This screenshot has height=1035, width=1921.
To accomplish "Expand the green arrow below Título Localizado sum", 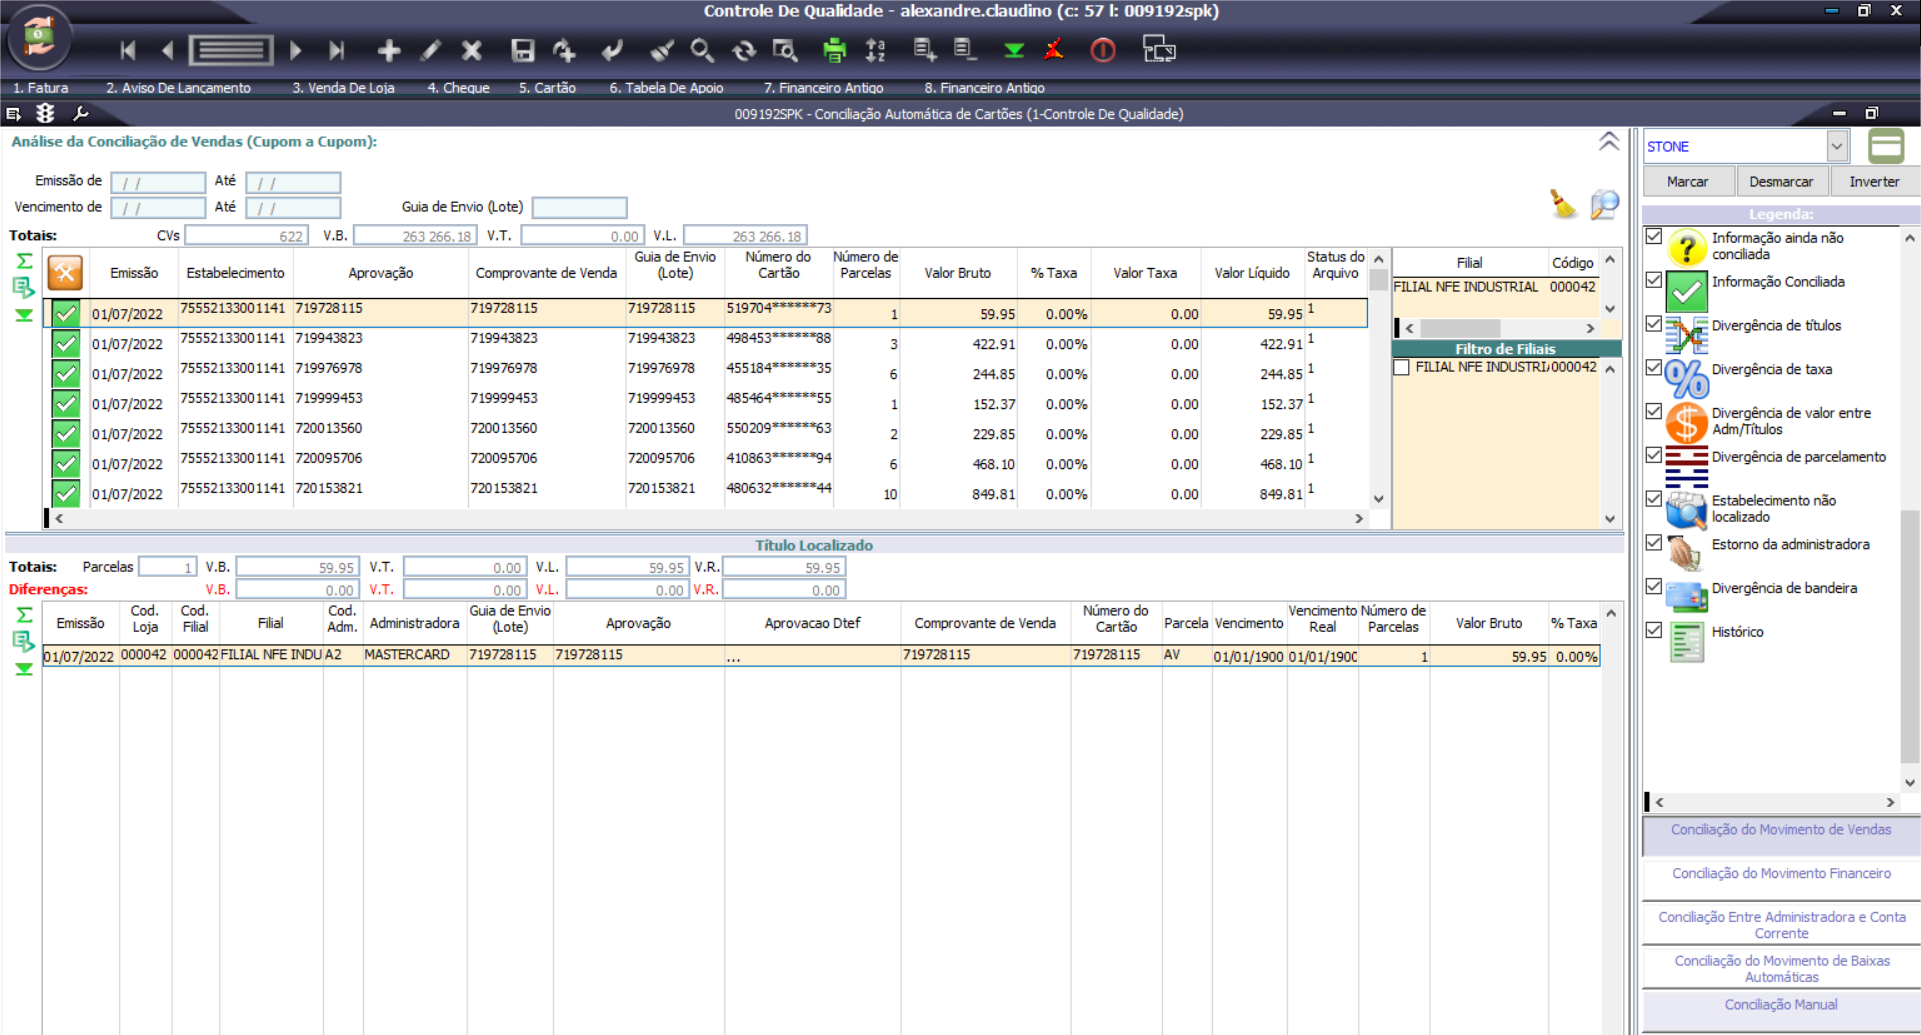I will pyautogui.click(x=24, y=669).
